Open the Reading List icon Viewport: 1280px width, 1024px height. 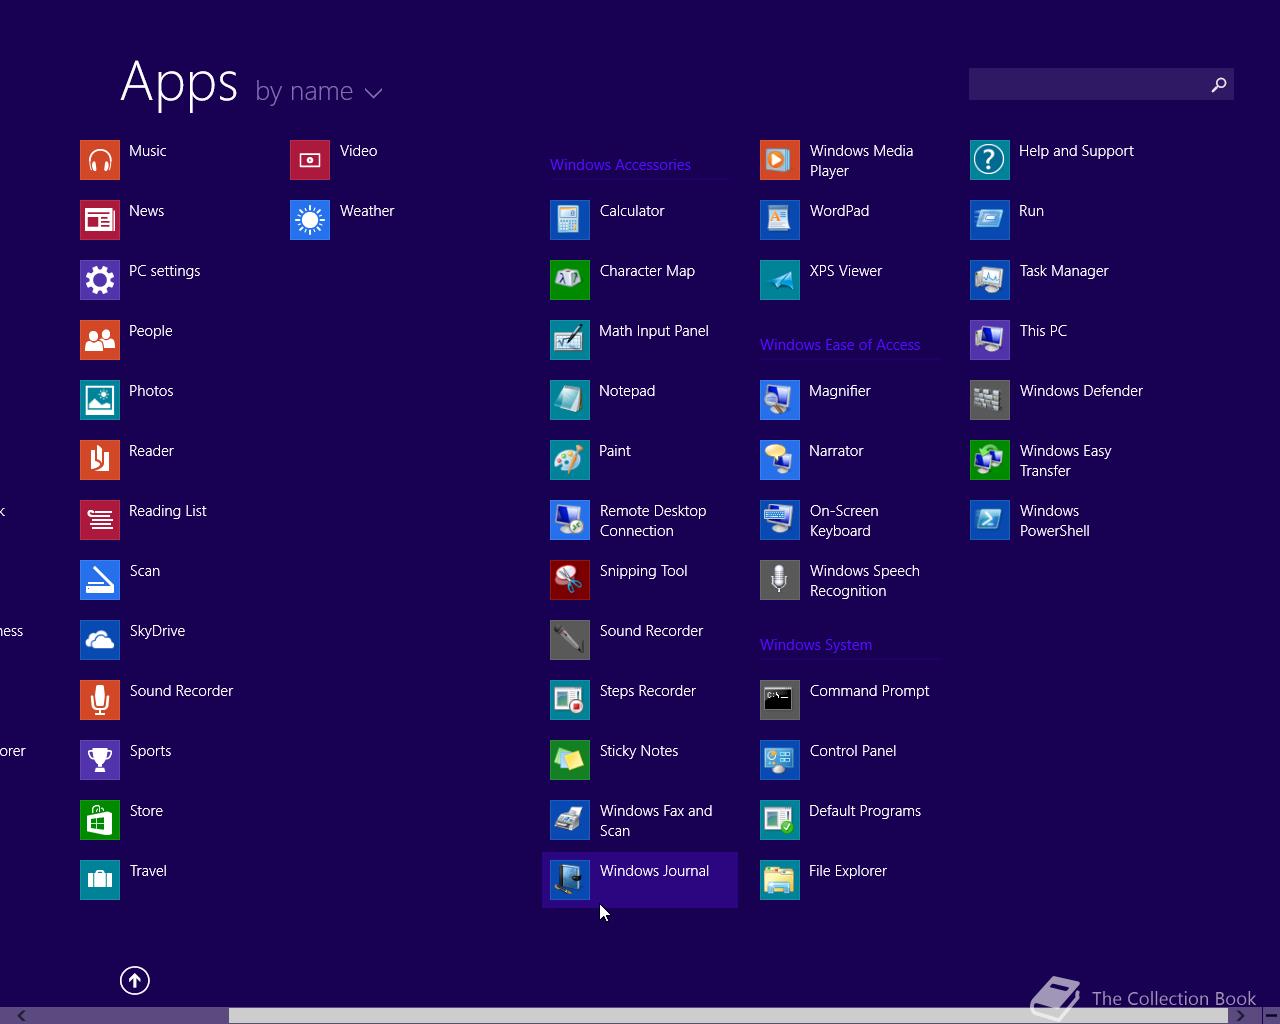click(100, 520)
